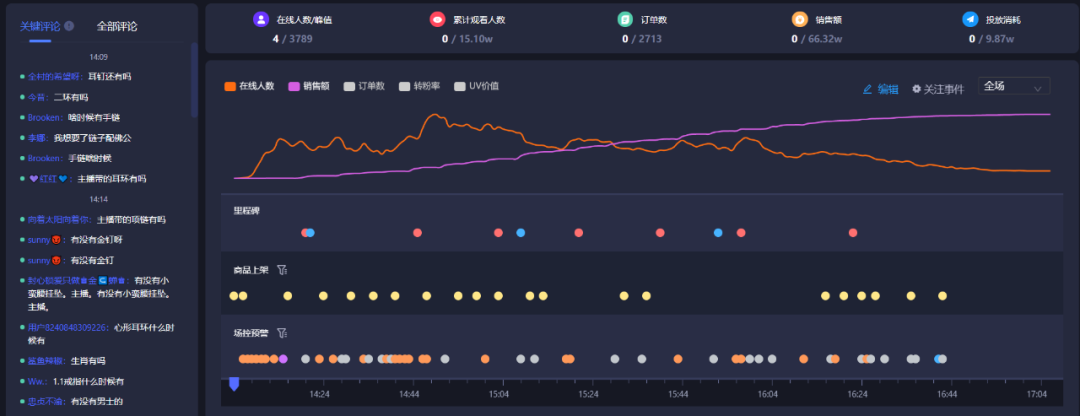Screen dimensions: 1080x416
Task: Open the filter icon next to 场控预警
Action: (x=282, y=333)
